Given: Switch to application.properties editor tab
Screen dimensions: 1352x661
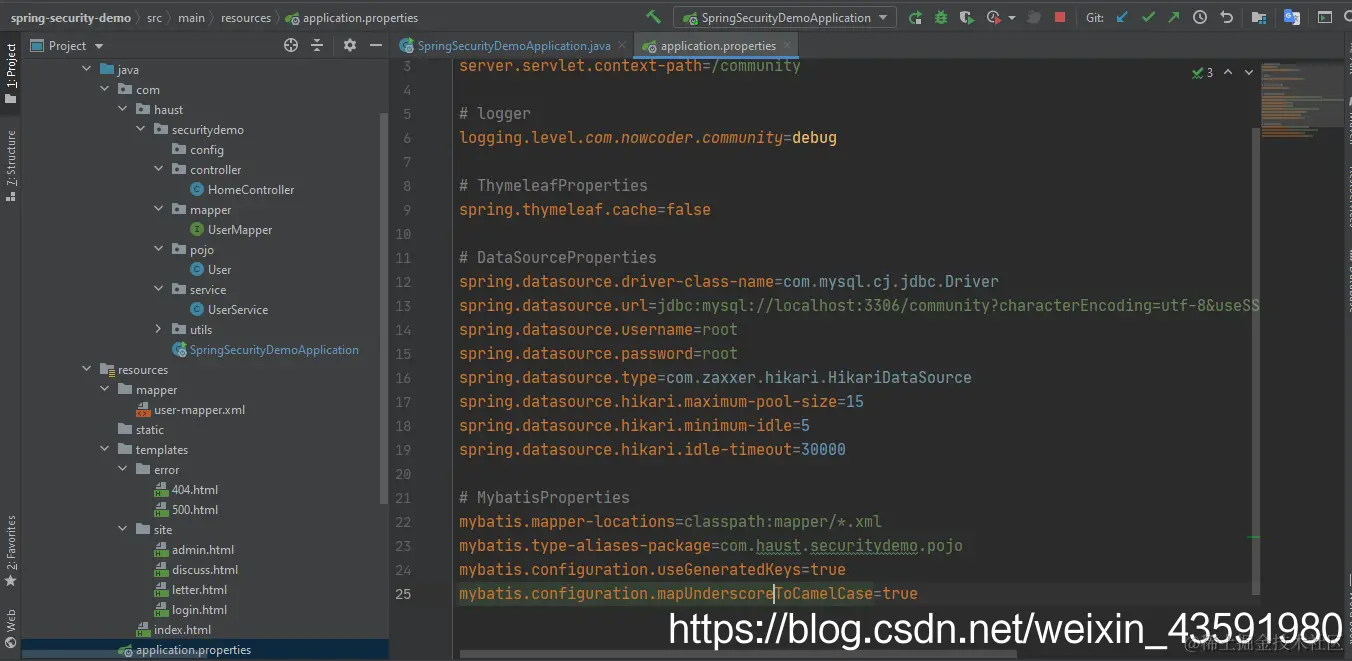Looking at the screenshot, I should tap(717, 46).
